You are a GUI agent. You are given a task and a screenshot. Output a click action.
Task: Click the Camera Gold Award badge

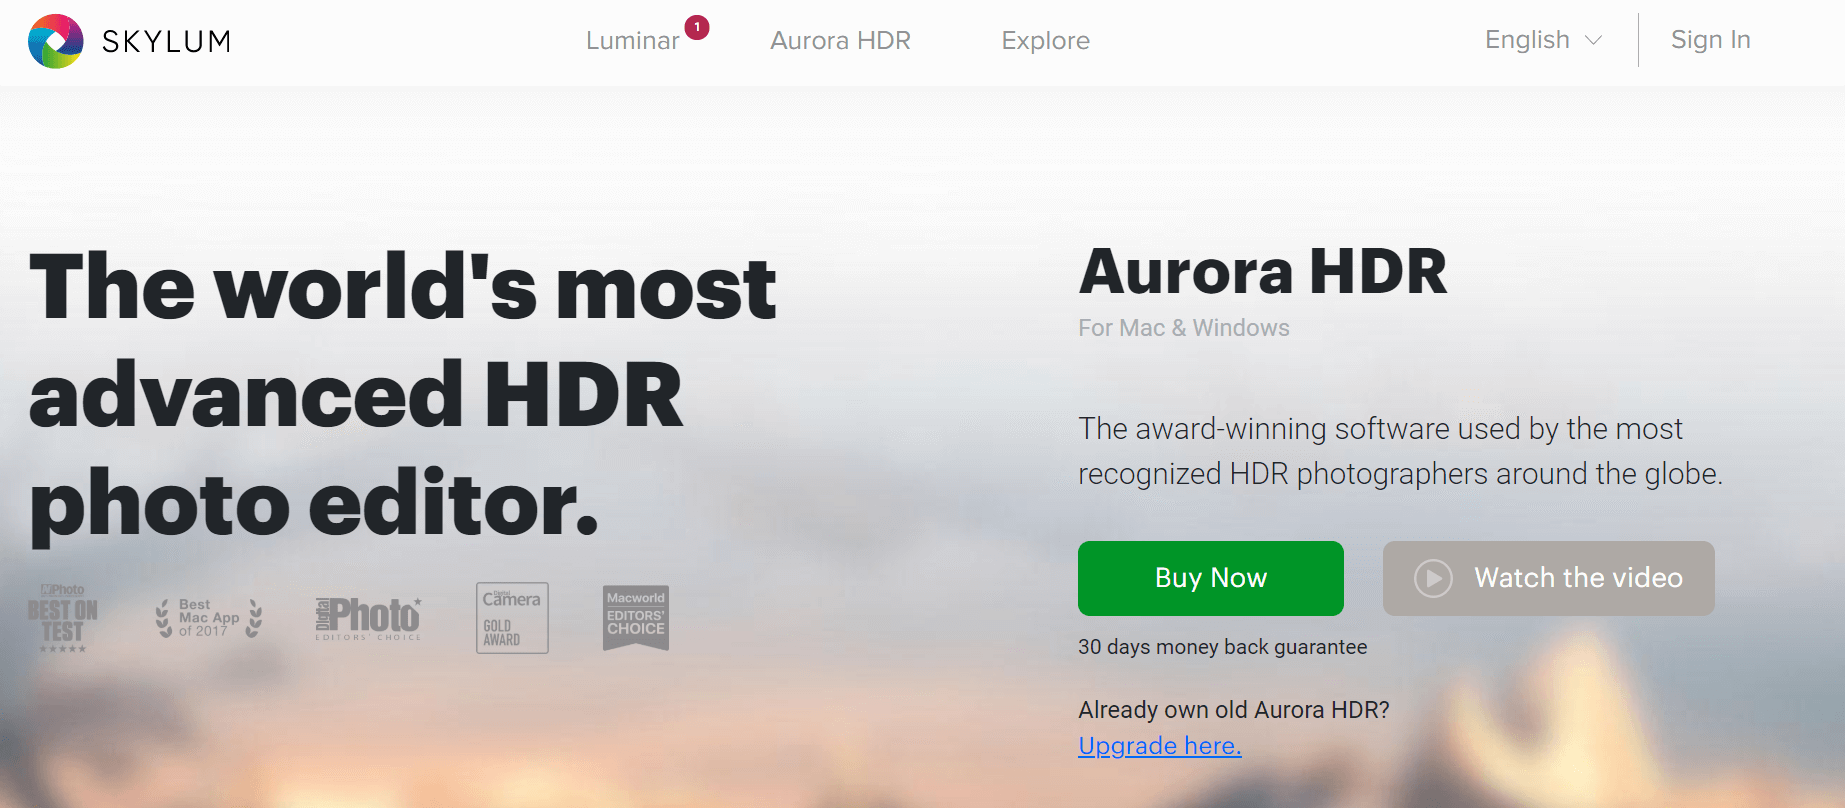(x=512, y=618)
